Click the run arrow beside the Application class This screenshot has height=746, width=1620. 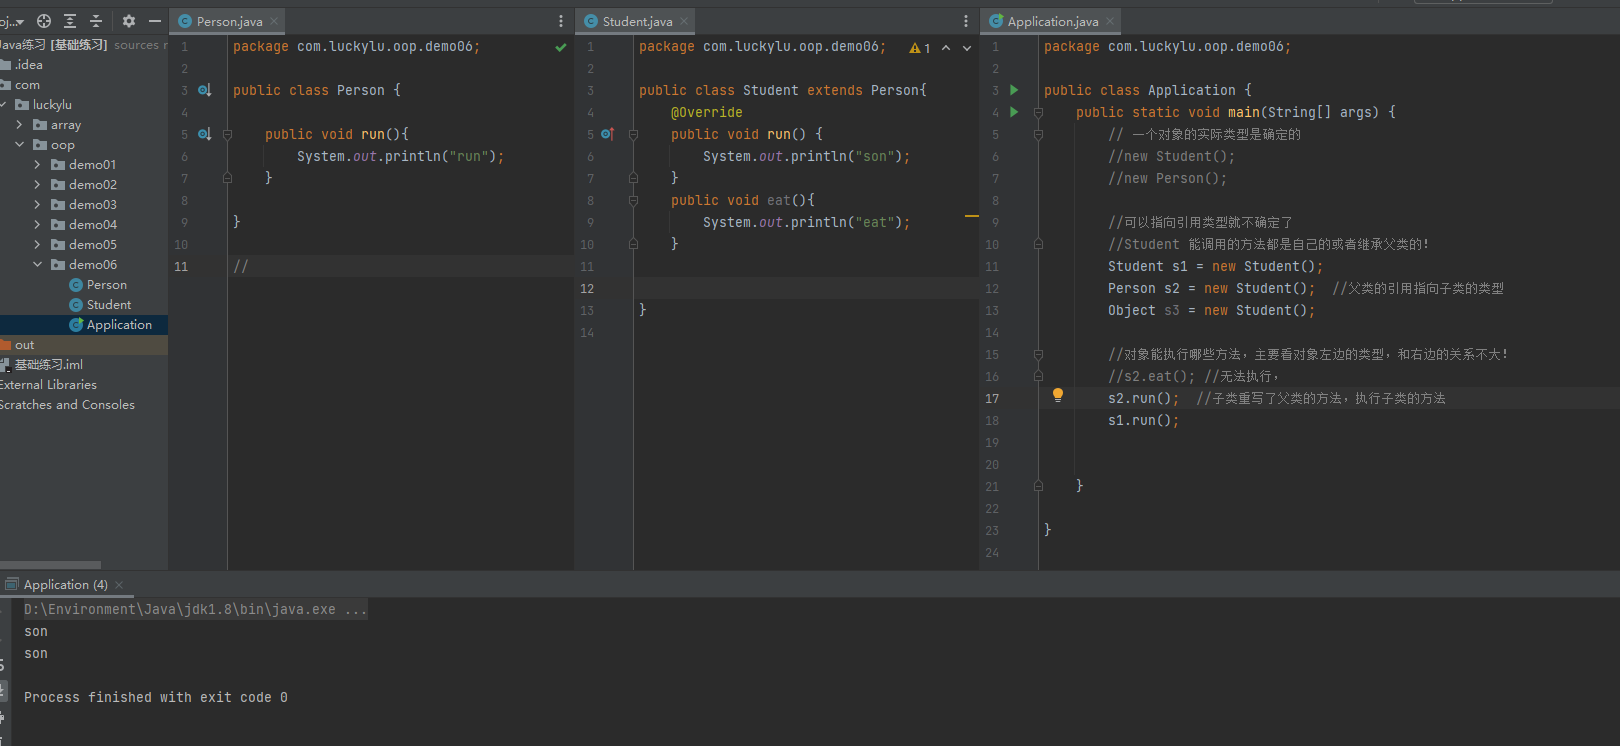coord(1014,90)
